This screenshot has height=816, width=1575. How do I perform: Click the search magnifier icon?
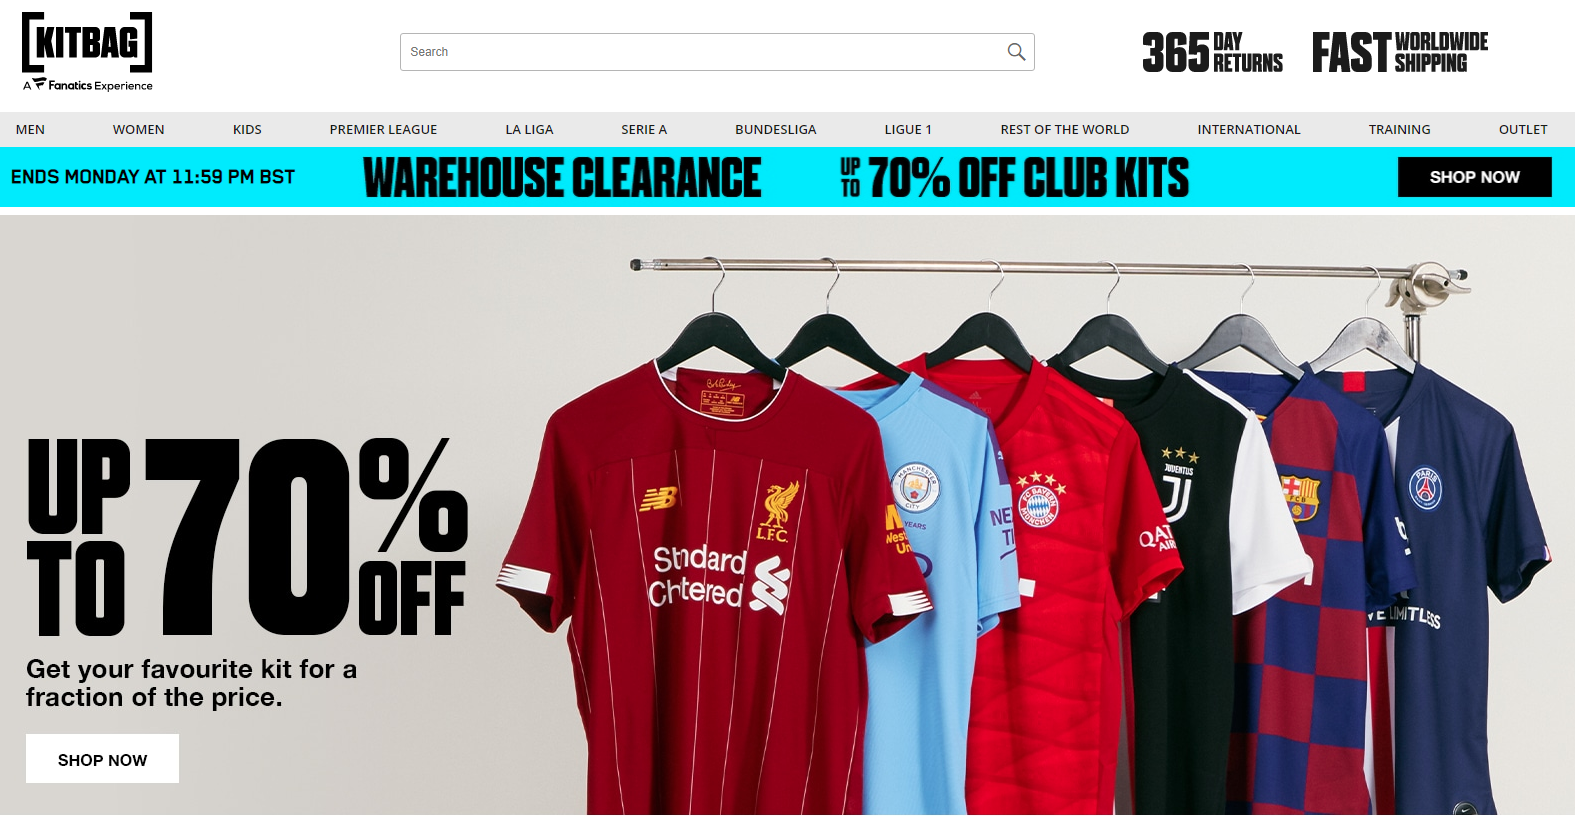pyautogui.click(x=1016, y=52)
